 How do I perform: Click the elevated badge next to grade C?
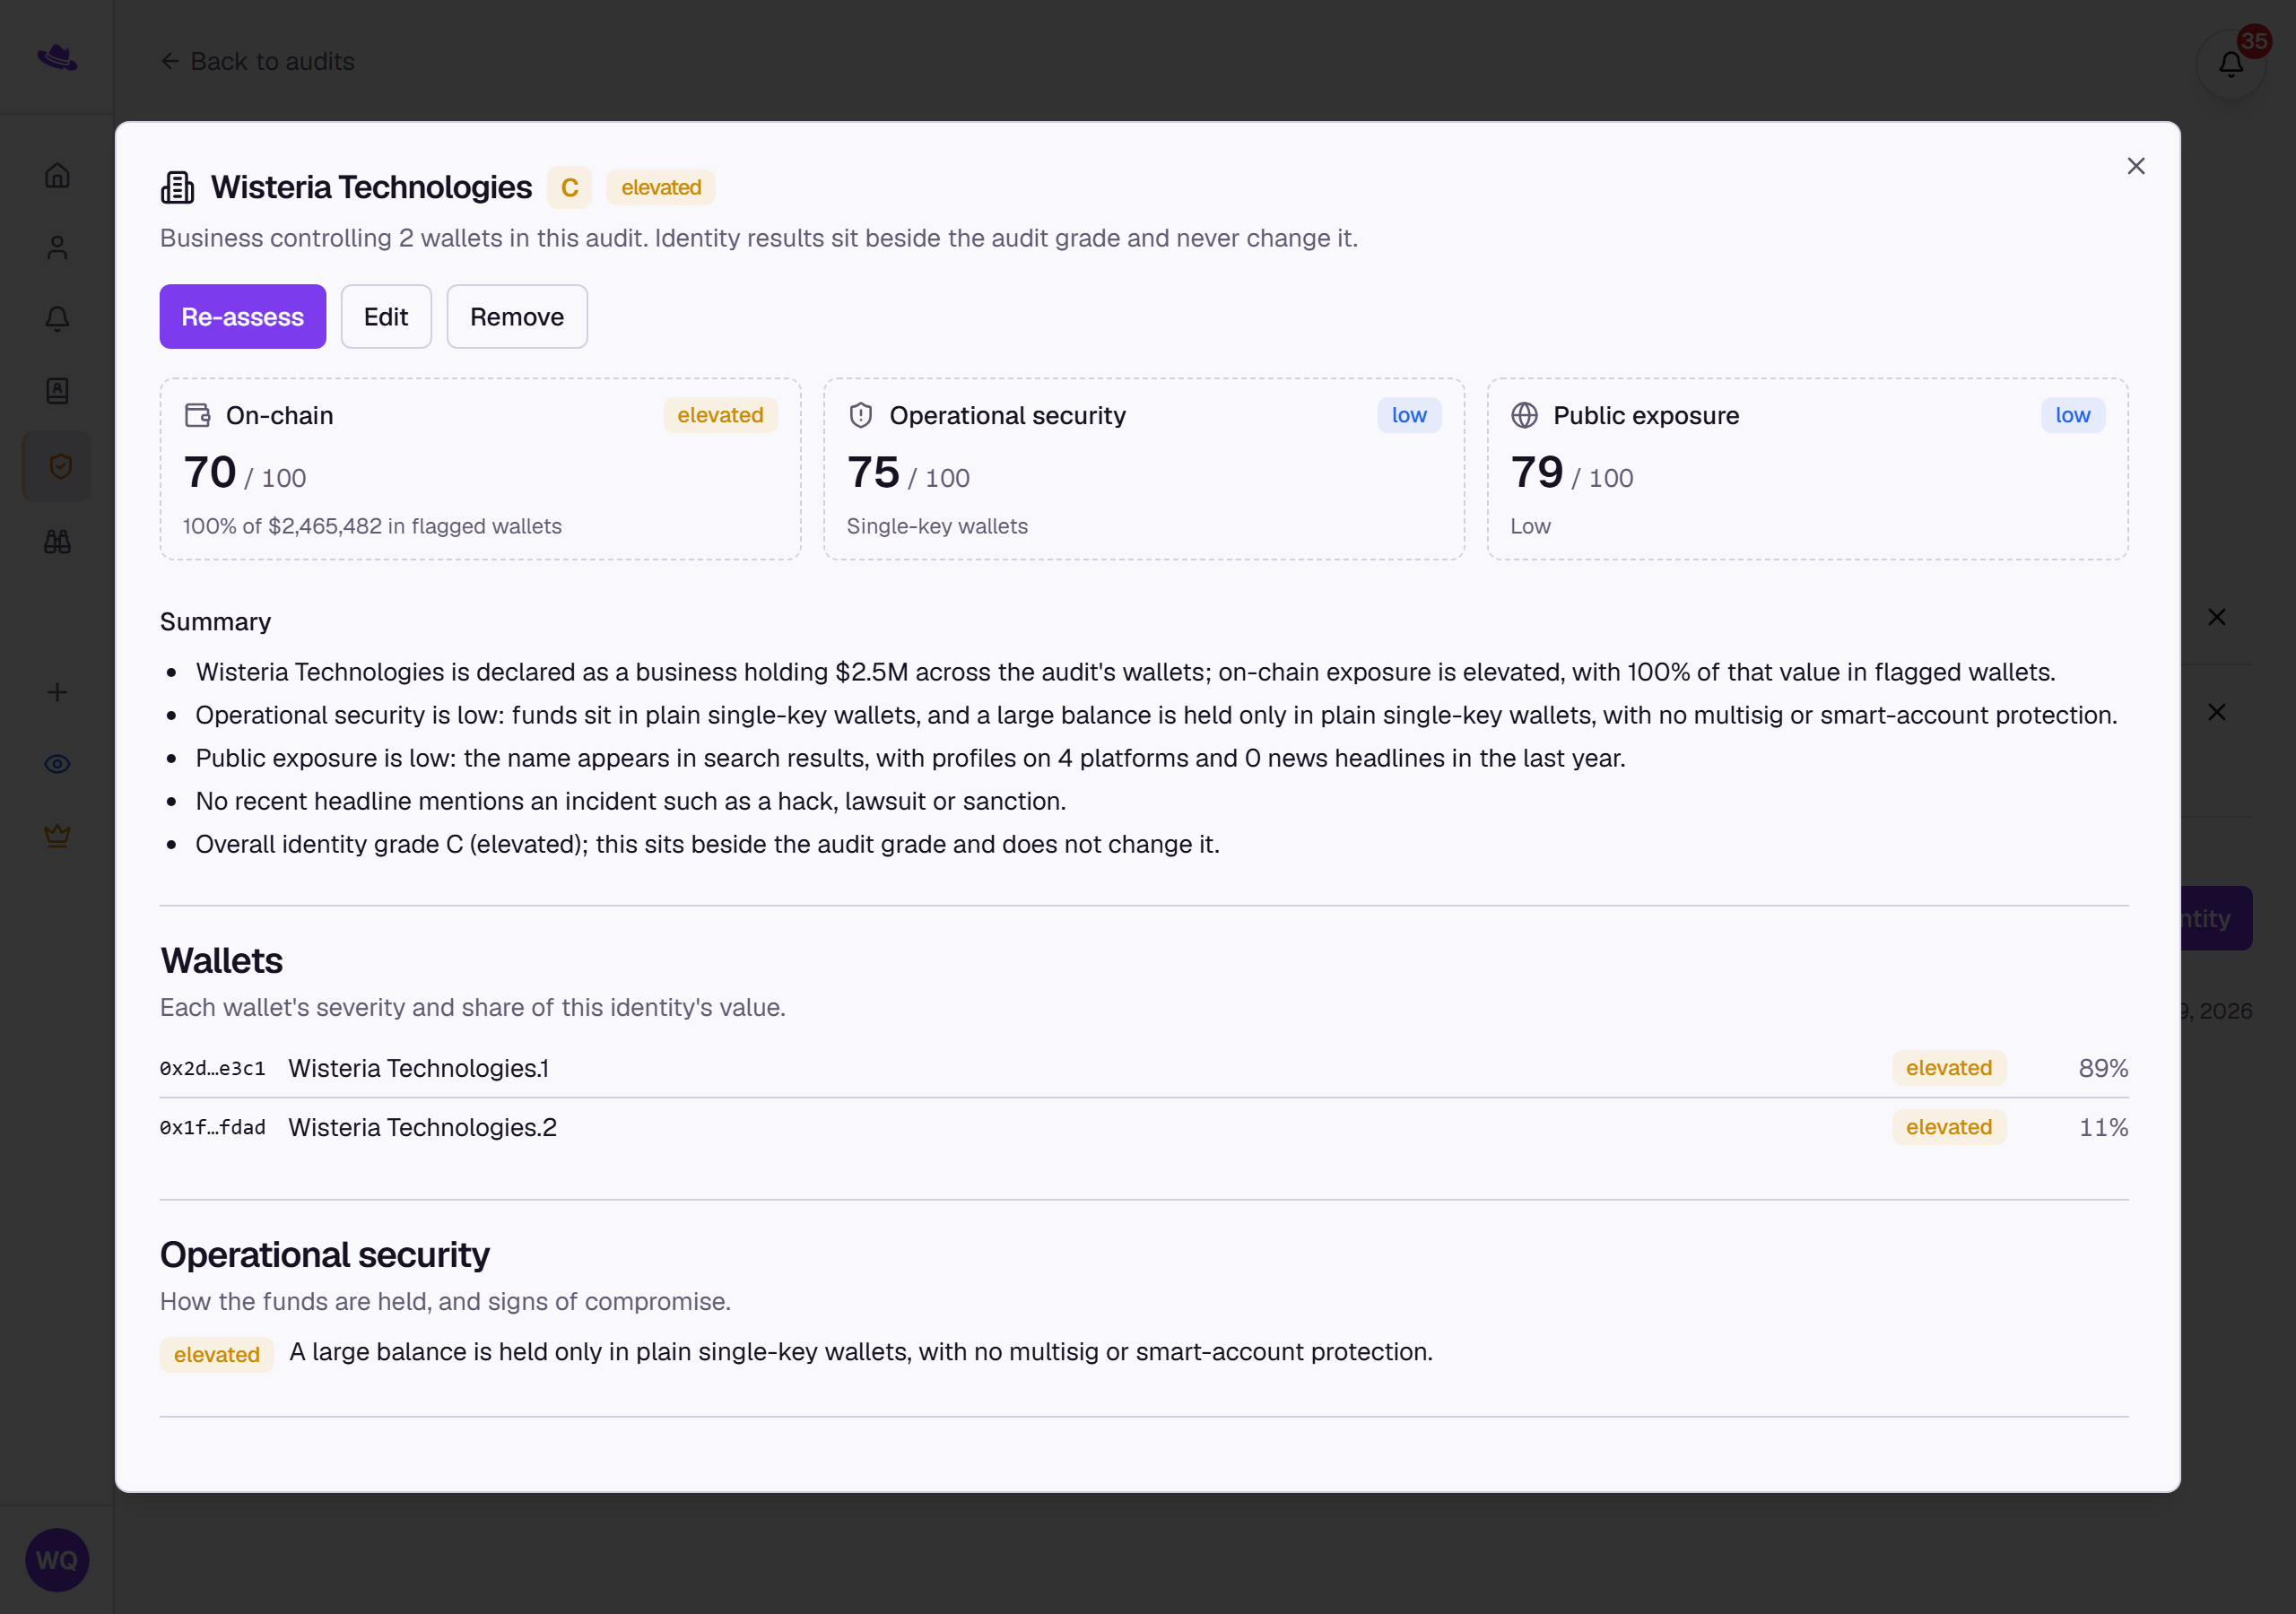661,187
